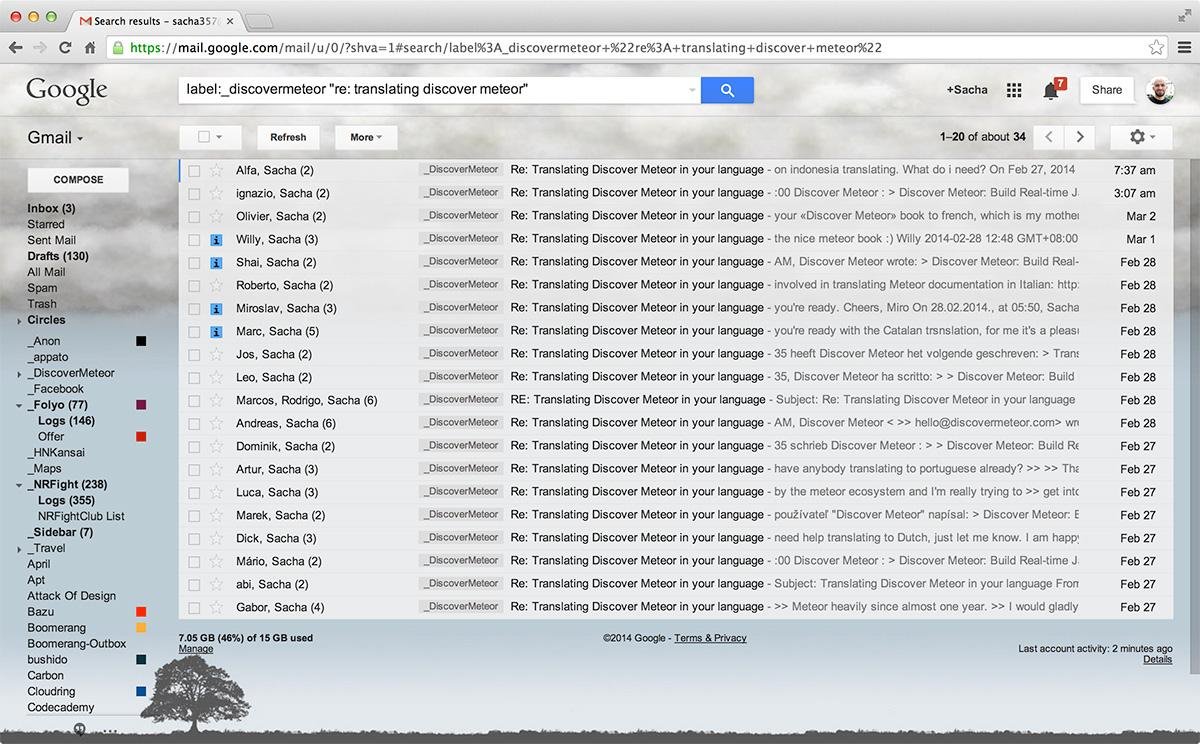The height and width of the screenshot is (744, 1200).
Task: Open the +Sacha profile link
Action: click(x=967, y=90)
